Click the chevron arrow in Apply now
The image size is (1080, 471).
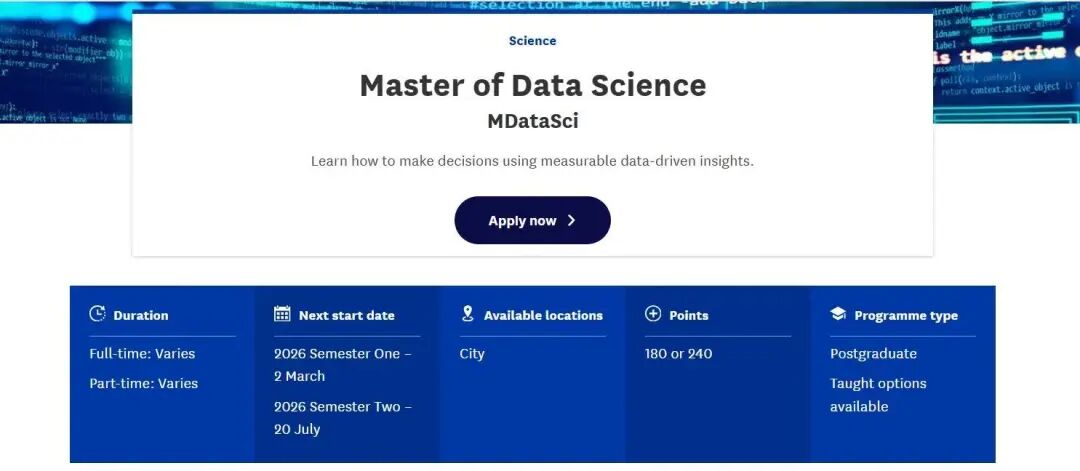(x=572, y=221)
